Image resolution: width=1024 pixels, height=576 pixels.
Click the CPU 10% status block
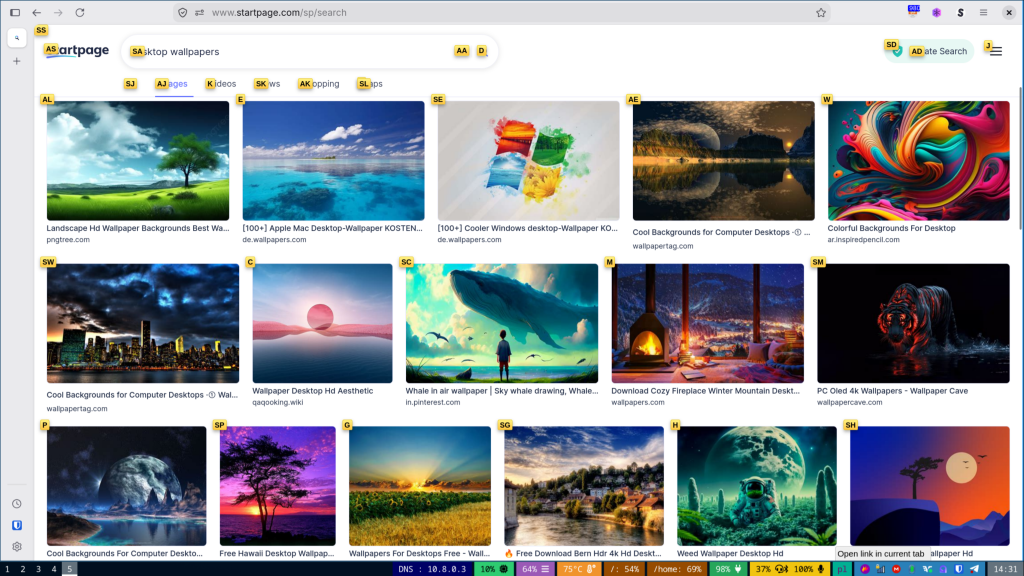493,569
